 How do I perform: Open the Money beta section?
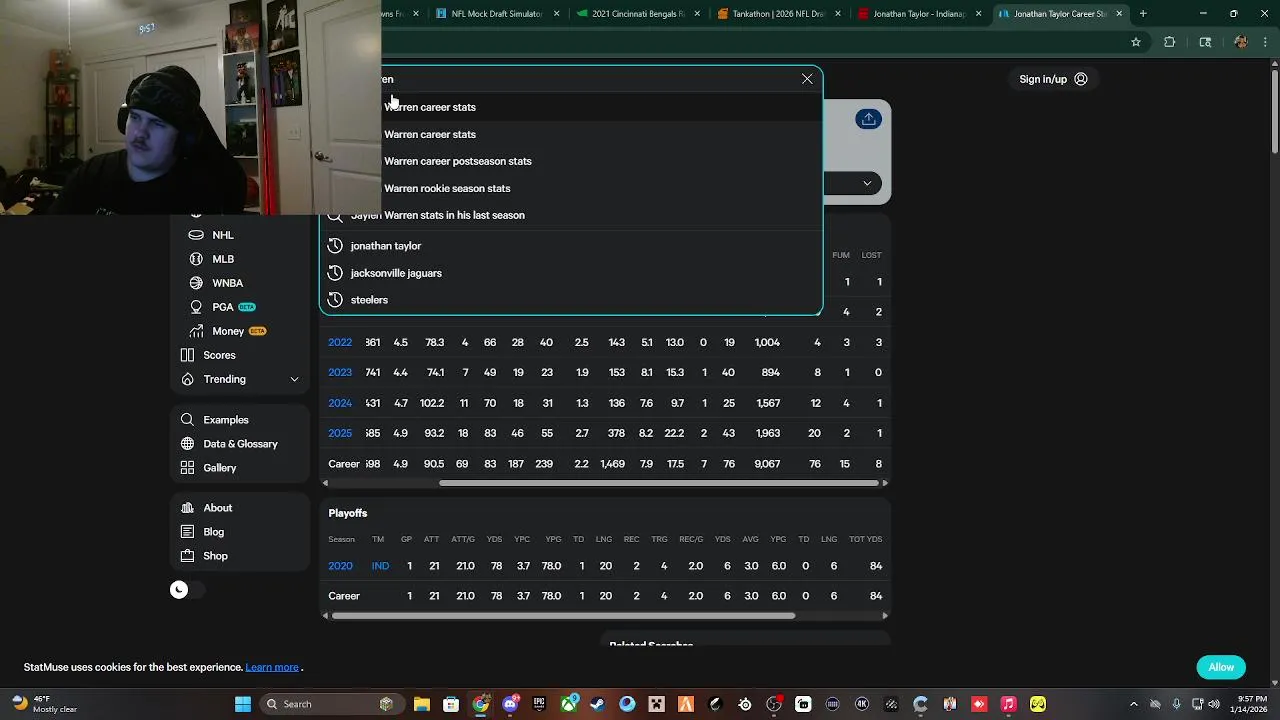click(227, 331)
